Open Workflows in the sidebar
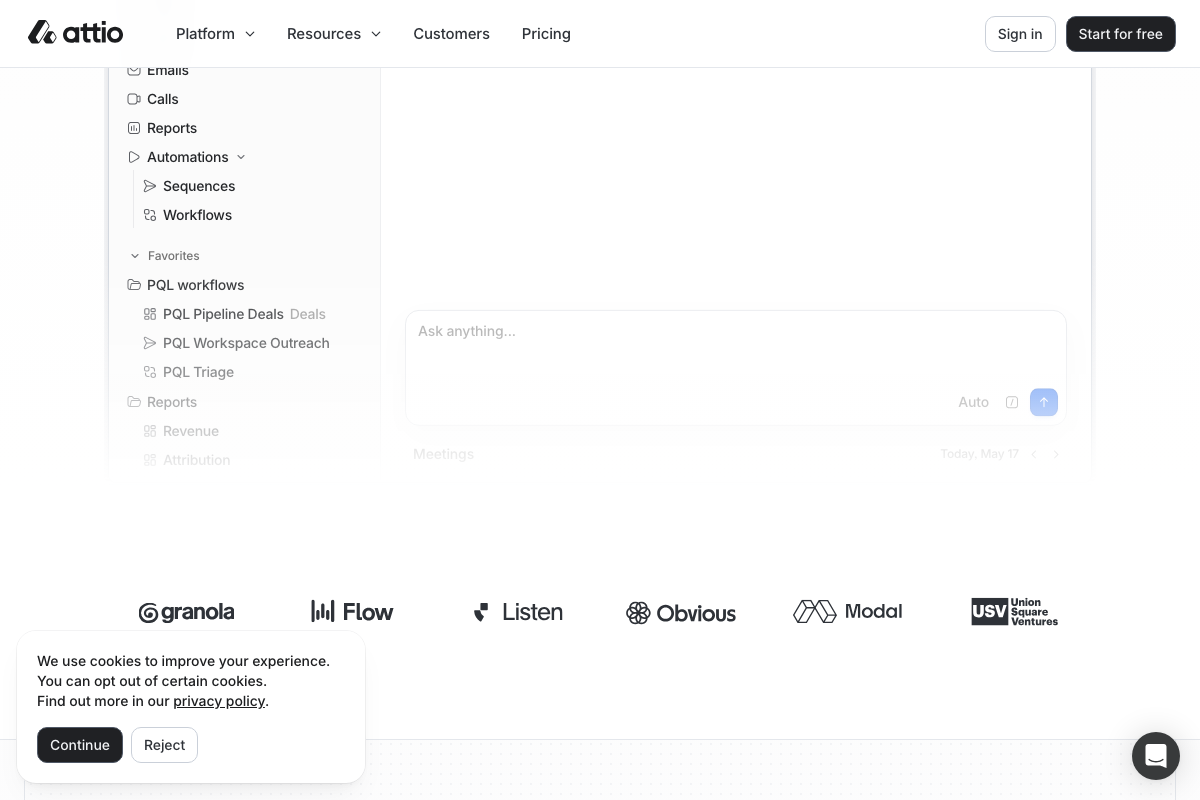This screenshot has height=800, width=1200. point(197,215)
